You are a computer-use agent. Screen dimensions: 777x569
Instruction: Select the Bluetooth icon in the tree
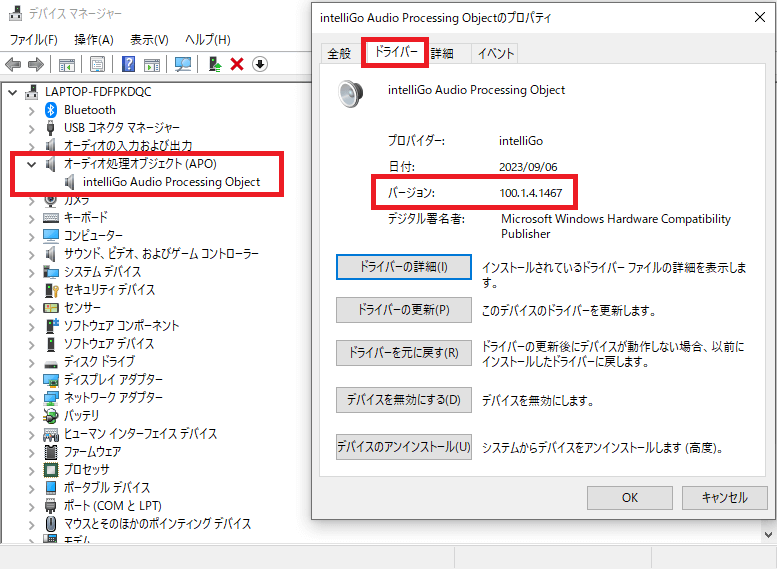tap(51, 110)
